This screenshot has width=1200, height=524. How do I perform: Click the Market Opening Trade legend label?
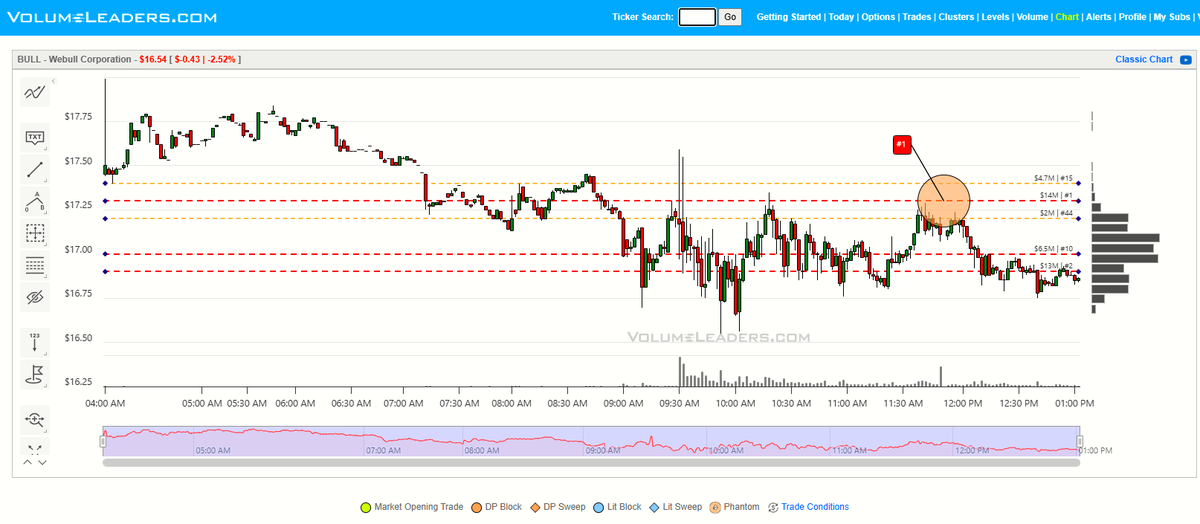pos(418,507)
